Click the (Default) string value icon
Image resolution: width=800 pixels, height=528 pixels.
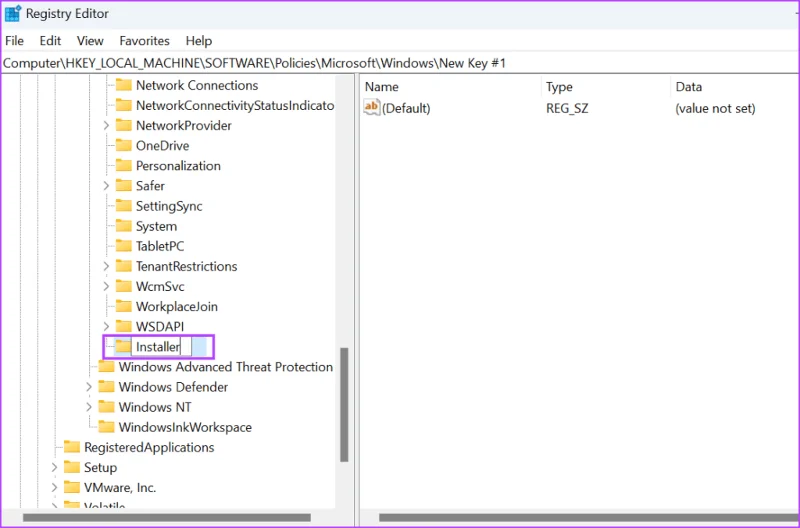click(371, 108)
